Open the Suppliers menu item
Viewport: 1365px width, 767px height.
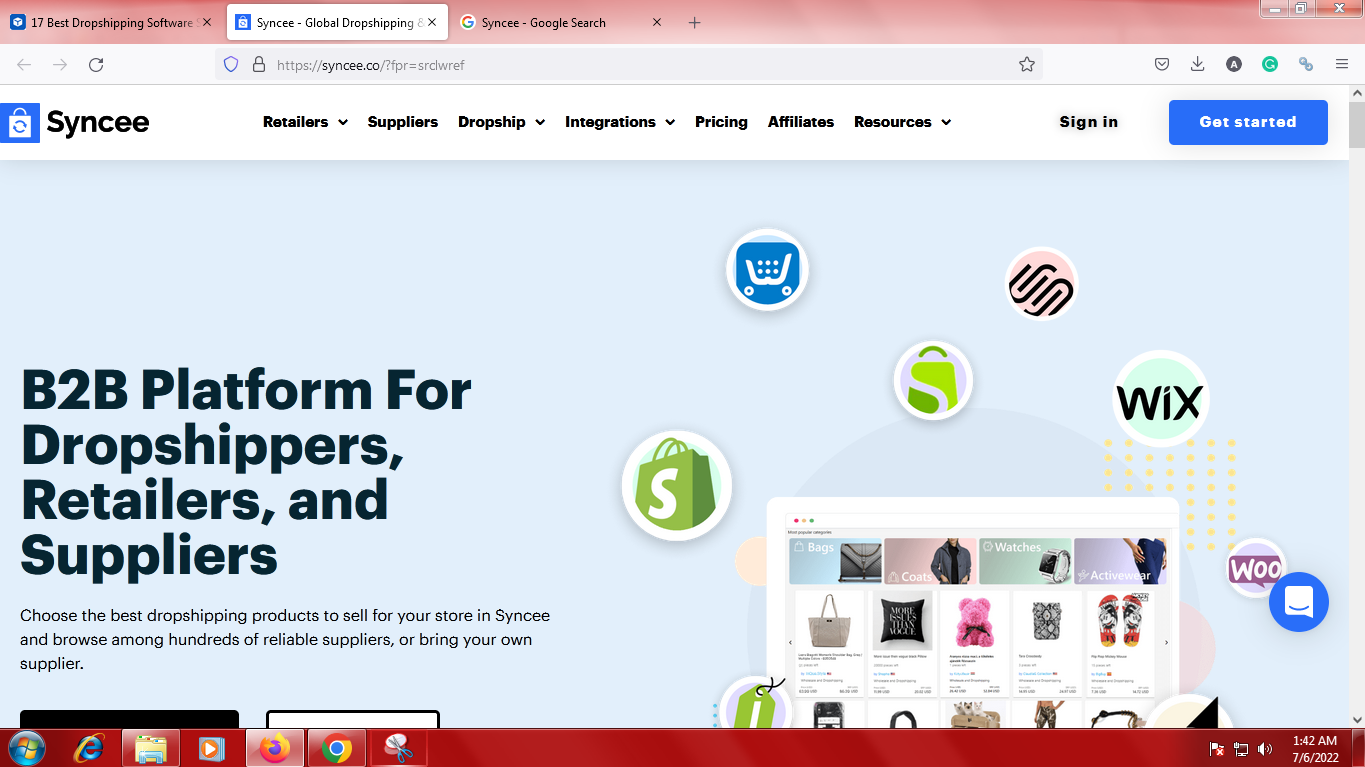coord(403,122)
